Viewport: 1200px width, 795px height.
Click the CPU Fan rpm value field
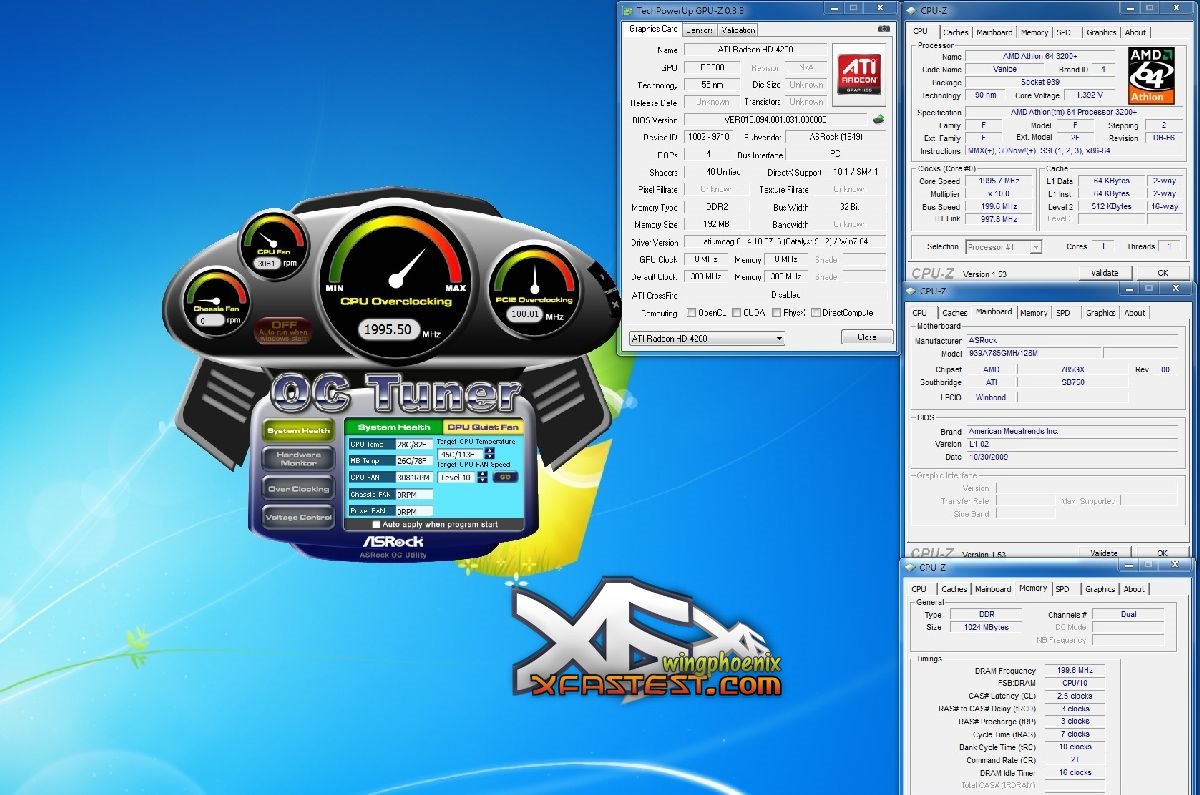tap(265, 263)
